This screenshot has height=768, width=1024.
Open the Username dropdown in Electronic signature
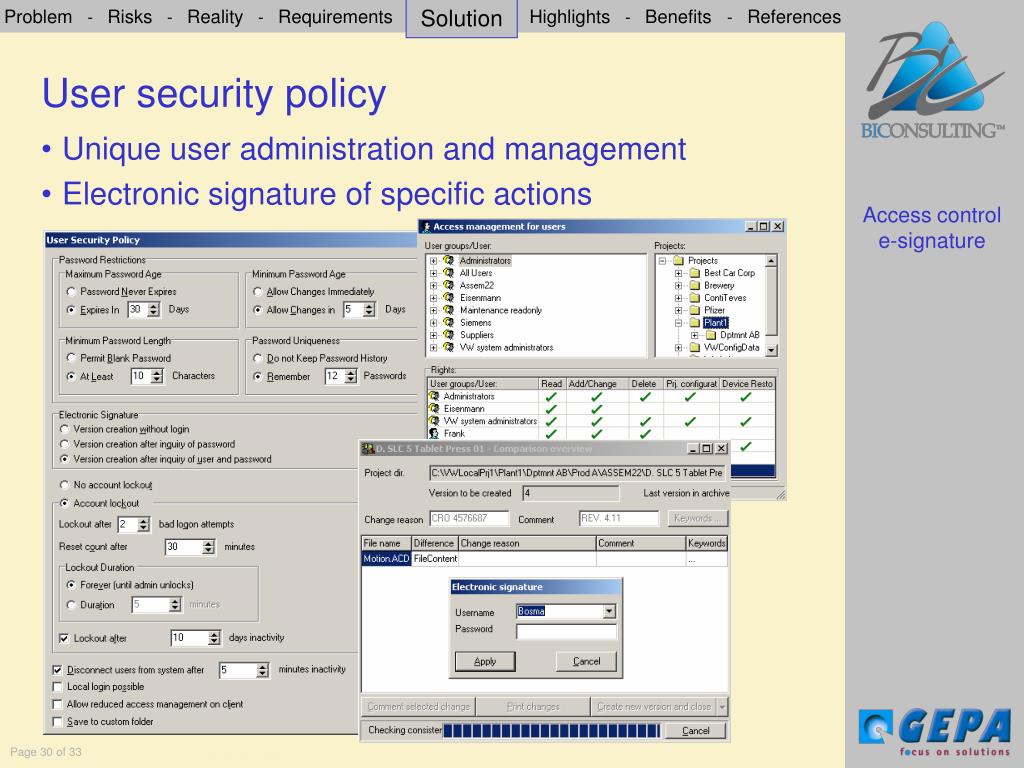tap(609, 611)
